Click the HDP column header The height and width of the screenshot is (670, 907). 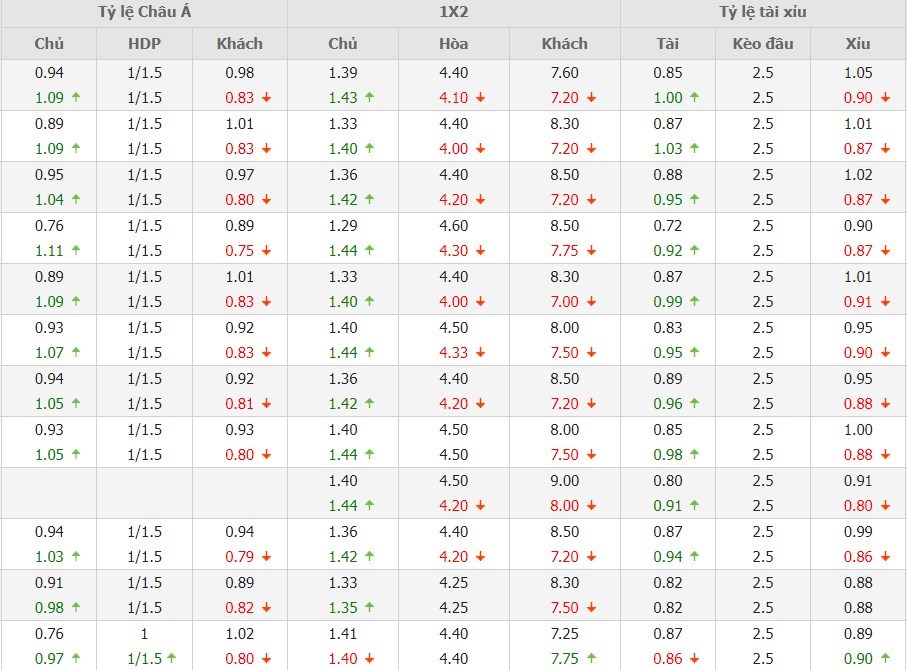144,44
